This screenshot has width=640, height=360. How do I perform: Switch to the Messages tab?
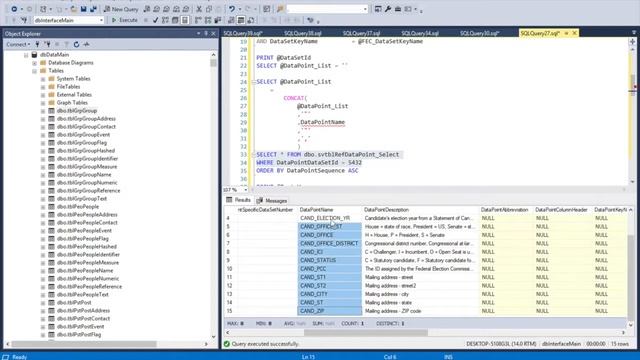[x=272, y=201]
